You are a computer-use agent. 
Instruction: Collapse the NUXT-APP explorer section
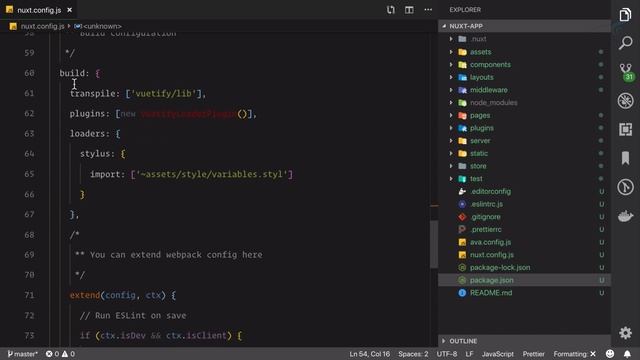coord(524,26)
